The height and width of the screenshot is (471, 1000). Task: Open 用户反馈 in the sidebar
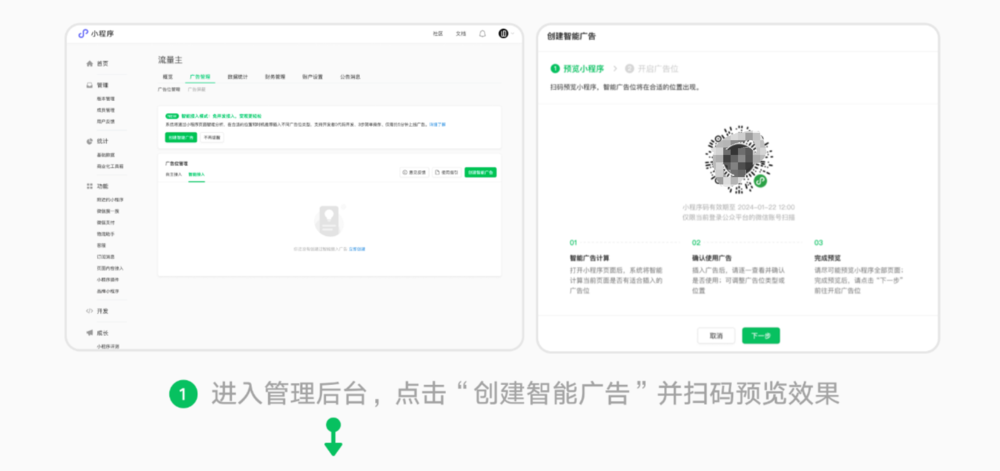[x=106, y=121]
